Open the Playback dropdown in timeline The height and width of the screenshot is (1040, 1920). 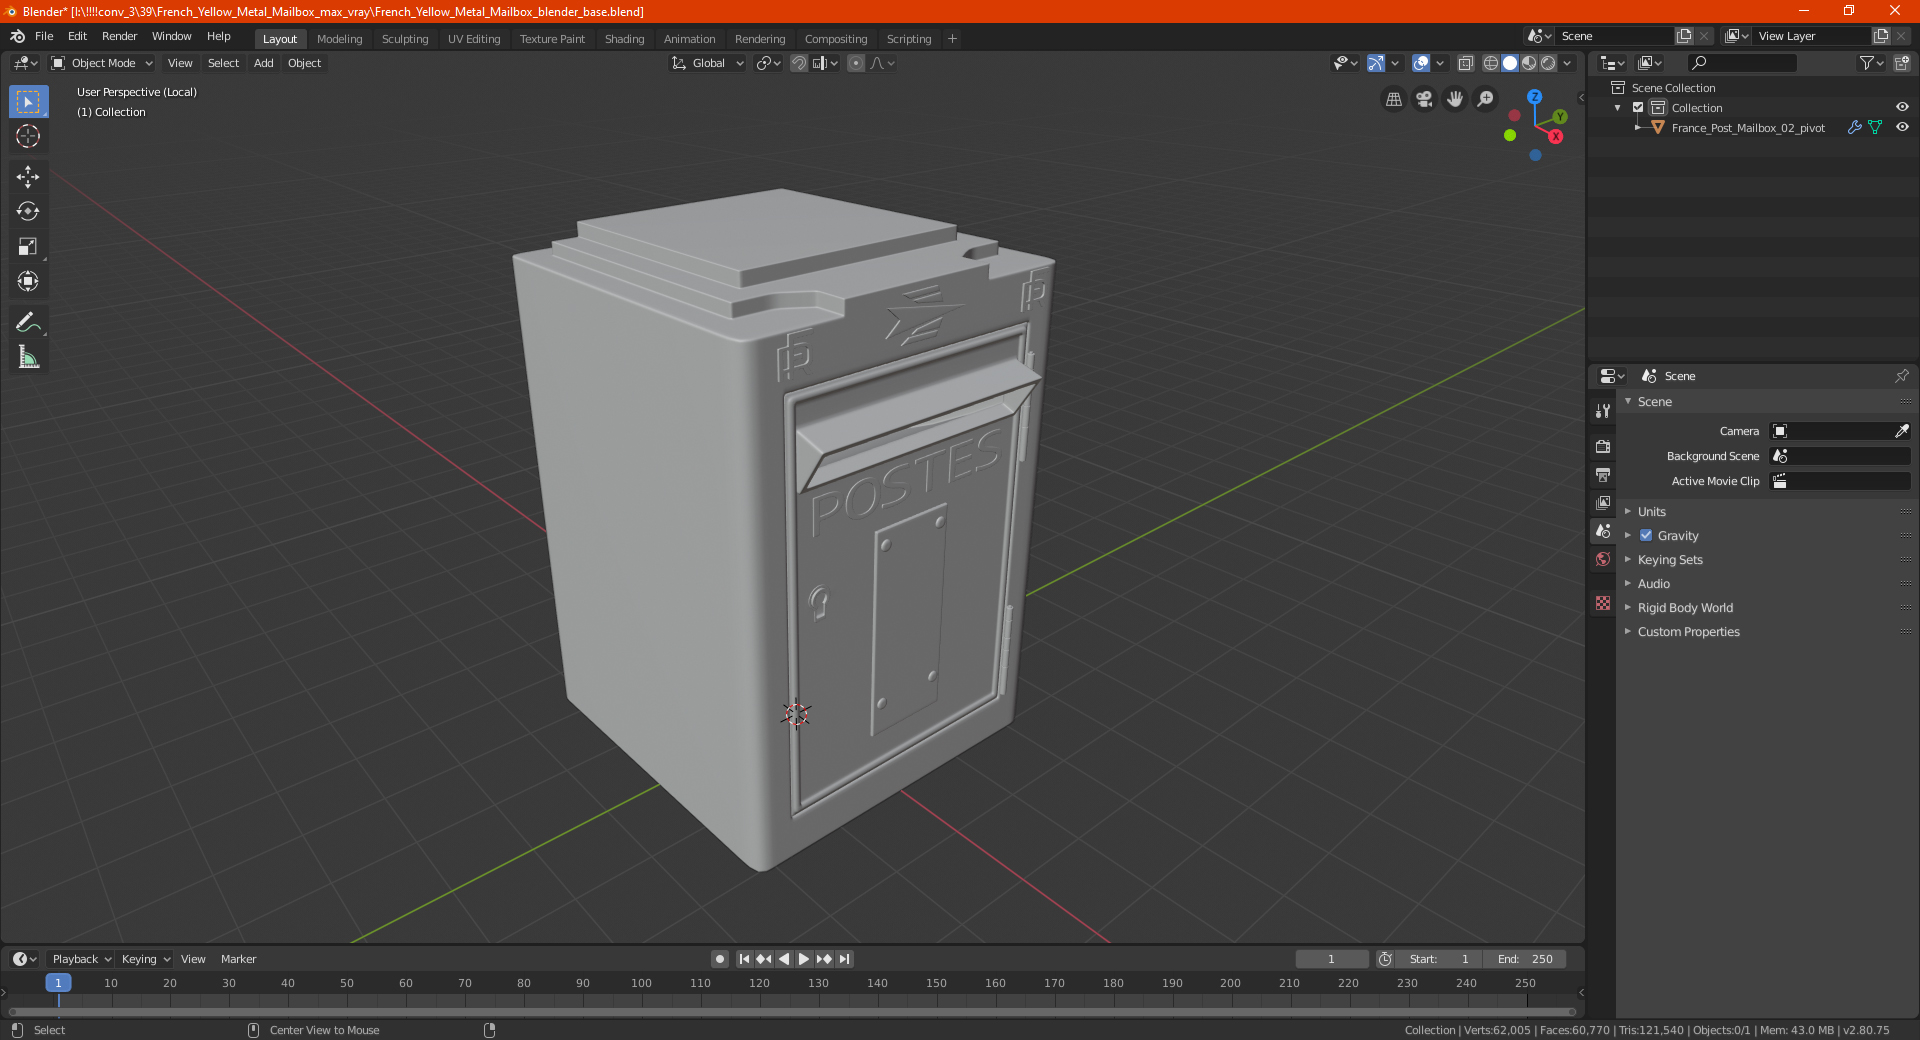pyautogui.click(x=81, y=959)
